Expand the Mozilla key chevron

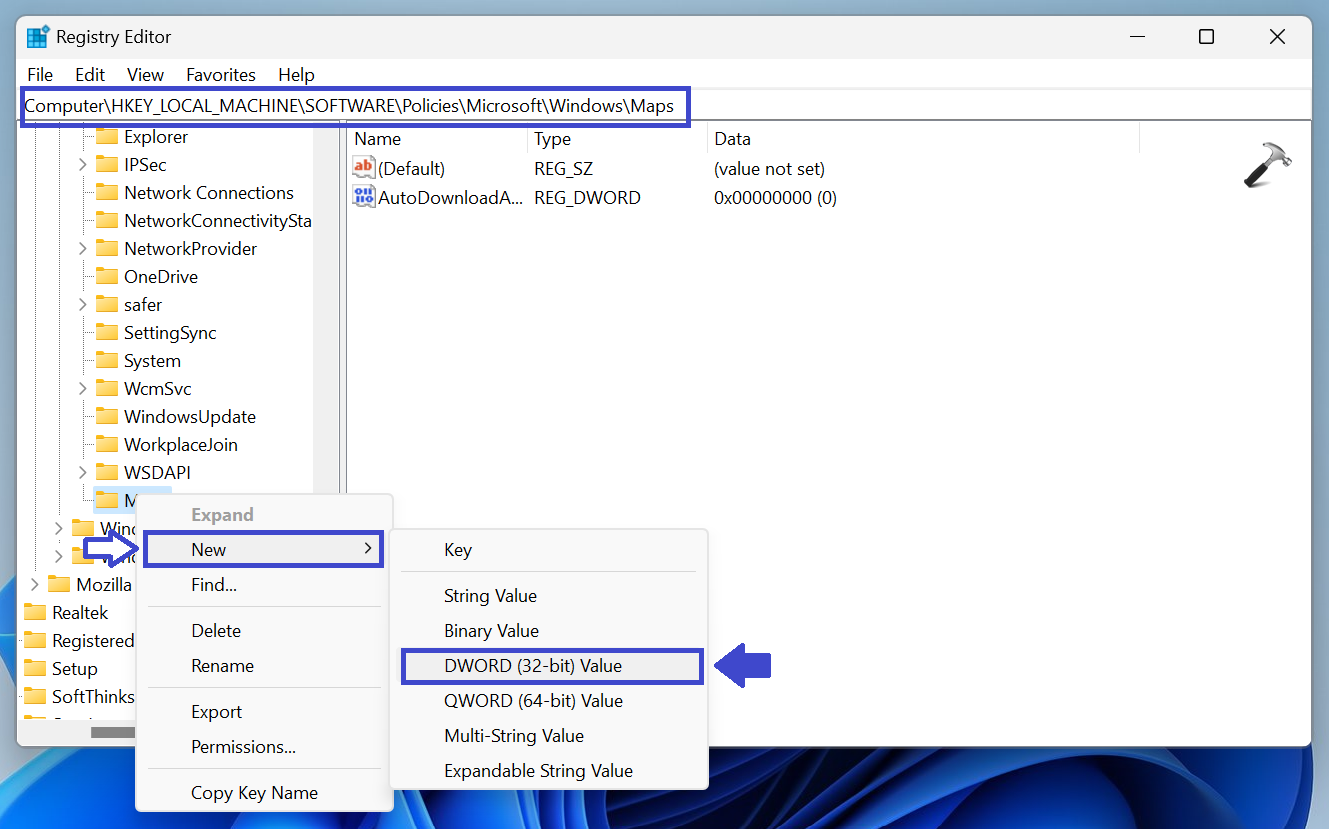click(x=35, y=585)
